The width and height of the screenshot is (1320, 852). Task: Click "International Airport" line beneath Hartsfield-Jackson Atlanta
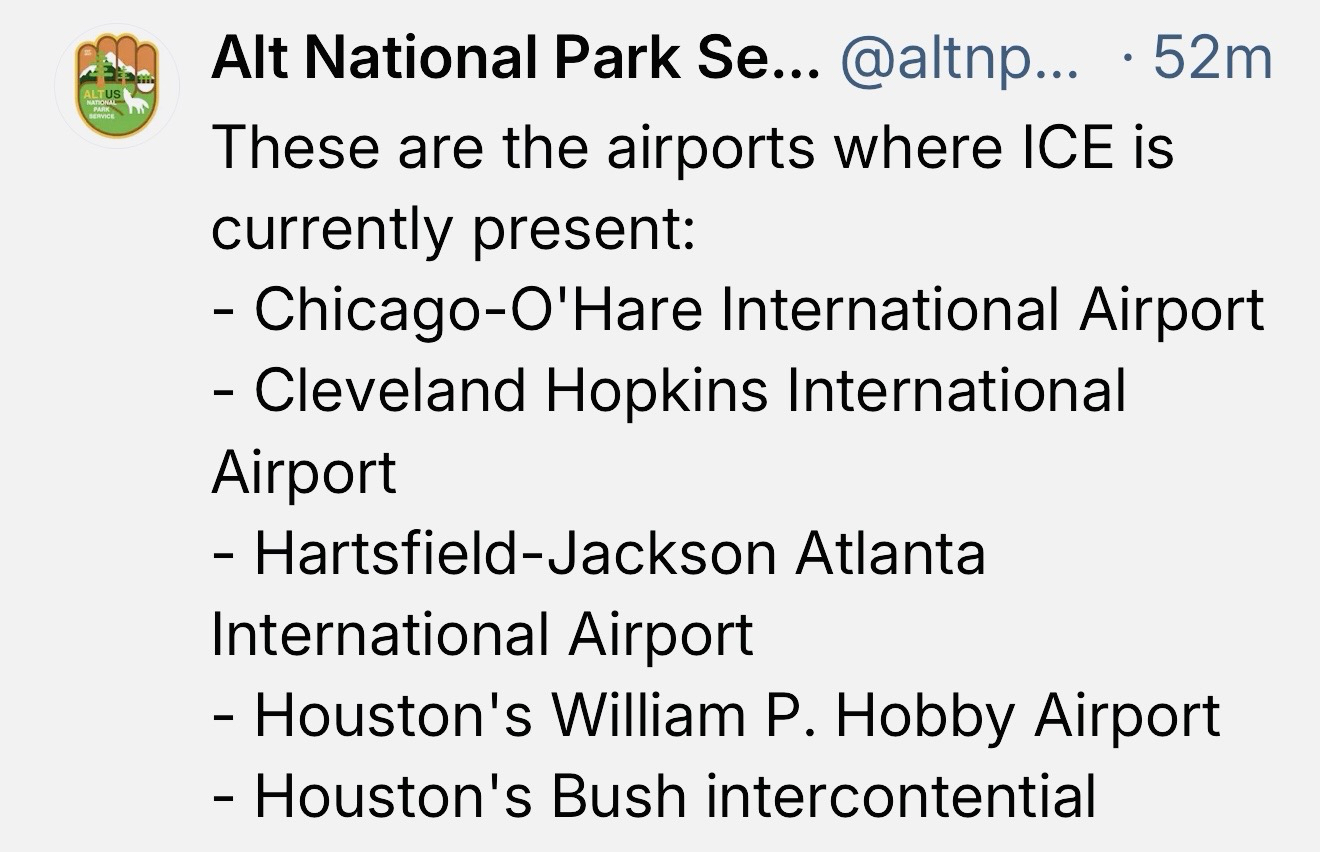482,634
